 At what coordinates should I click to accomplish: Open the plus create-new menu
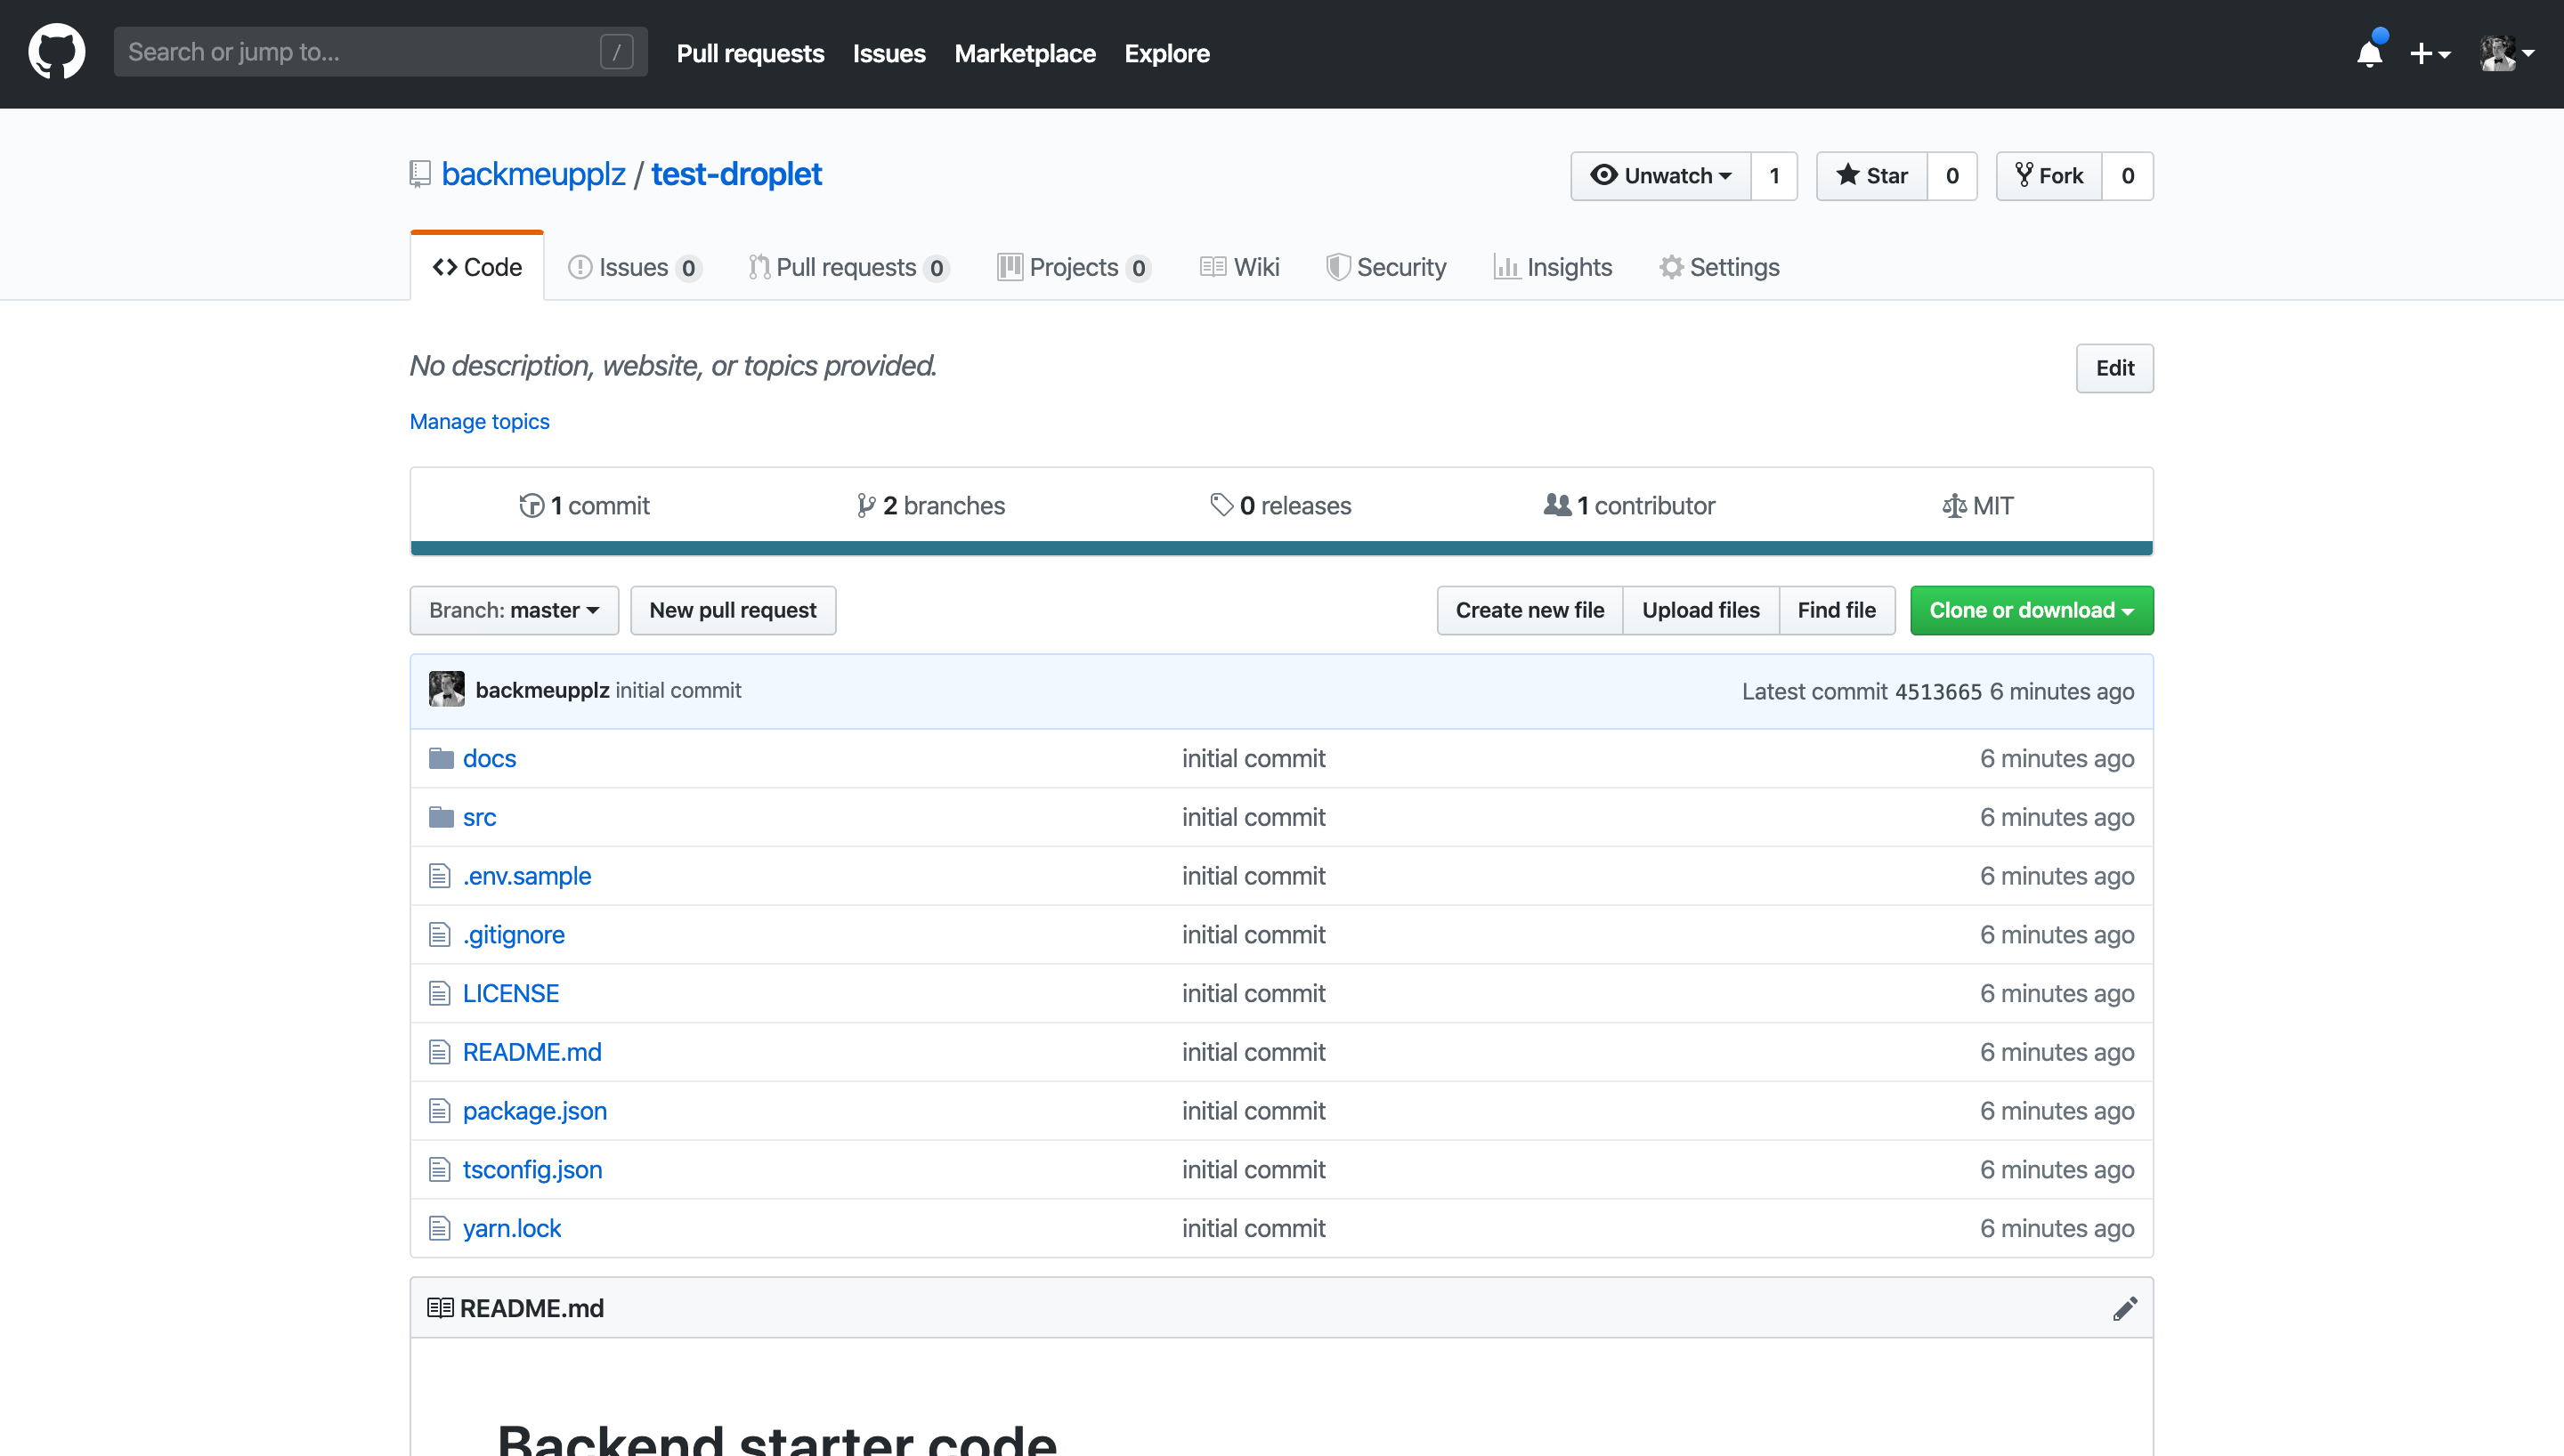[x=2430, y=53]
